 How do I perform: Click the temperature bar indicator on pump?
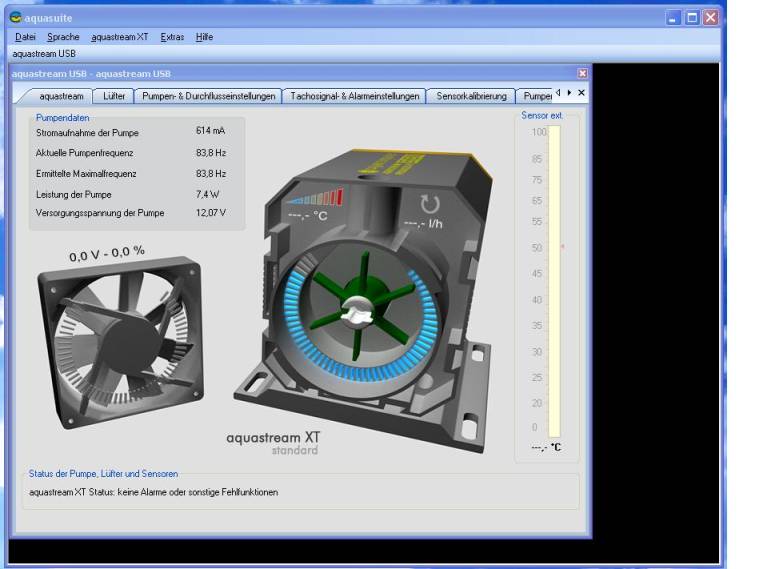point(317,196)
